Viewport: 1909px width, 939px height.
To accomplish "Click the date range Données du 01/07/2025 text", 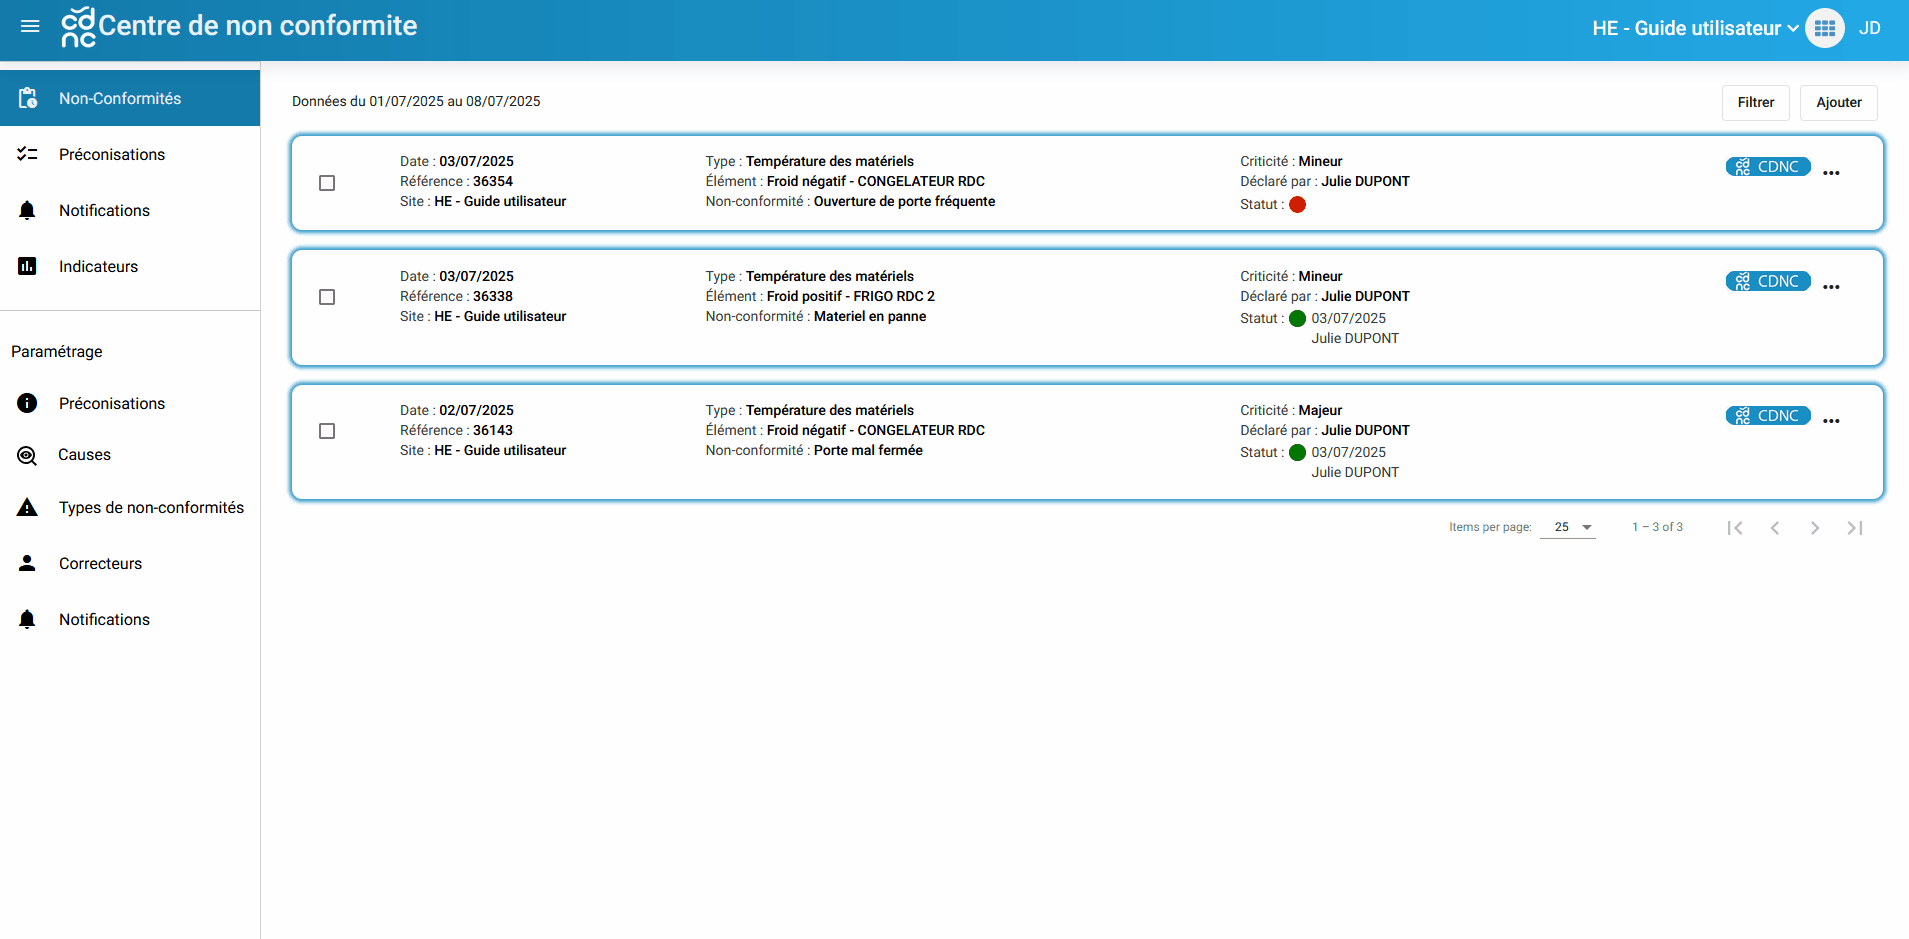I will [416, 101].
